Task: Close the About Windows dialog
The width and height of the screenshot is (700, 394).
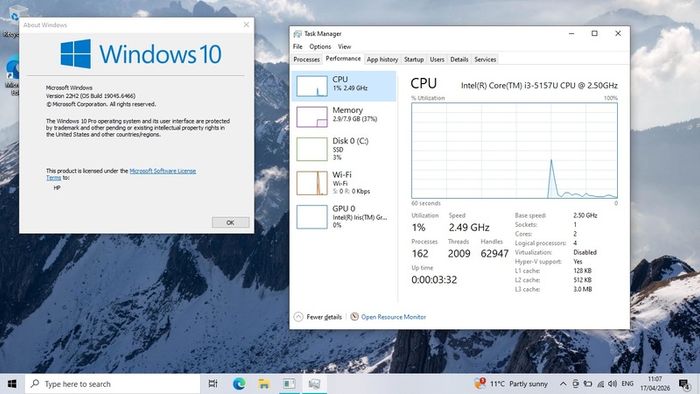Action: (x=246, y=25)
